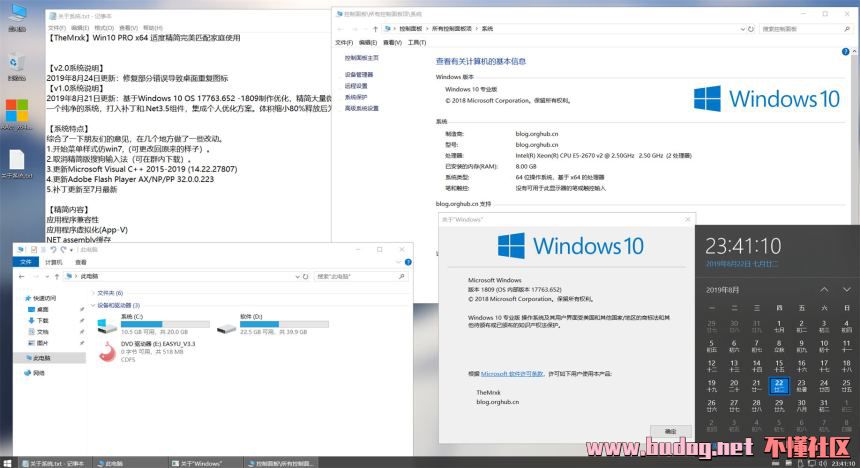The width and height of the screenshot is (860, 468).
Task: Go to previous month in calendar
Action: tap(824, 290)
